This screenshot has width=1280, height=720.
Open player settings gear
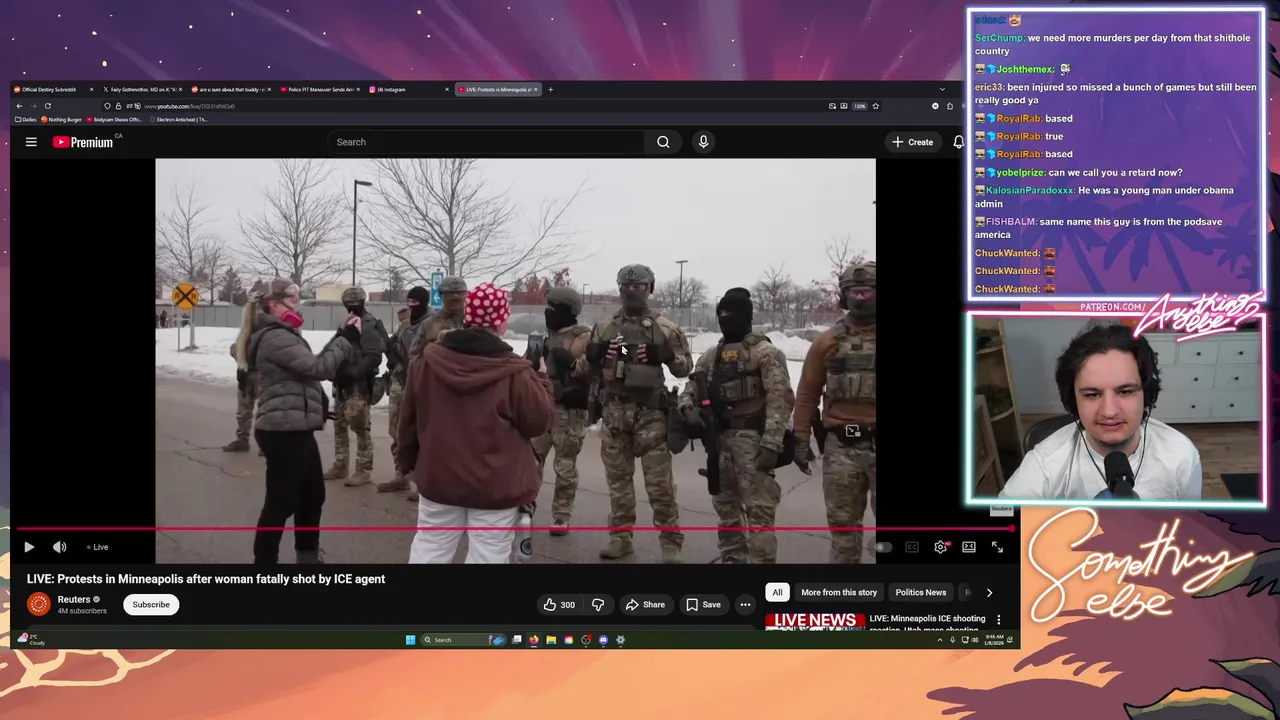pyautogui.click(x=941, y=547)
